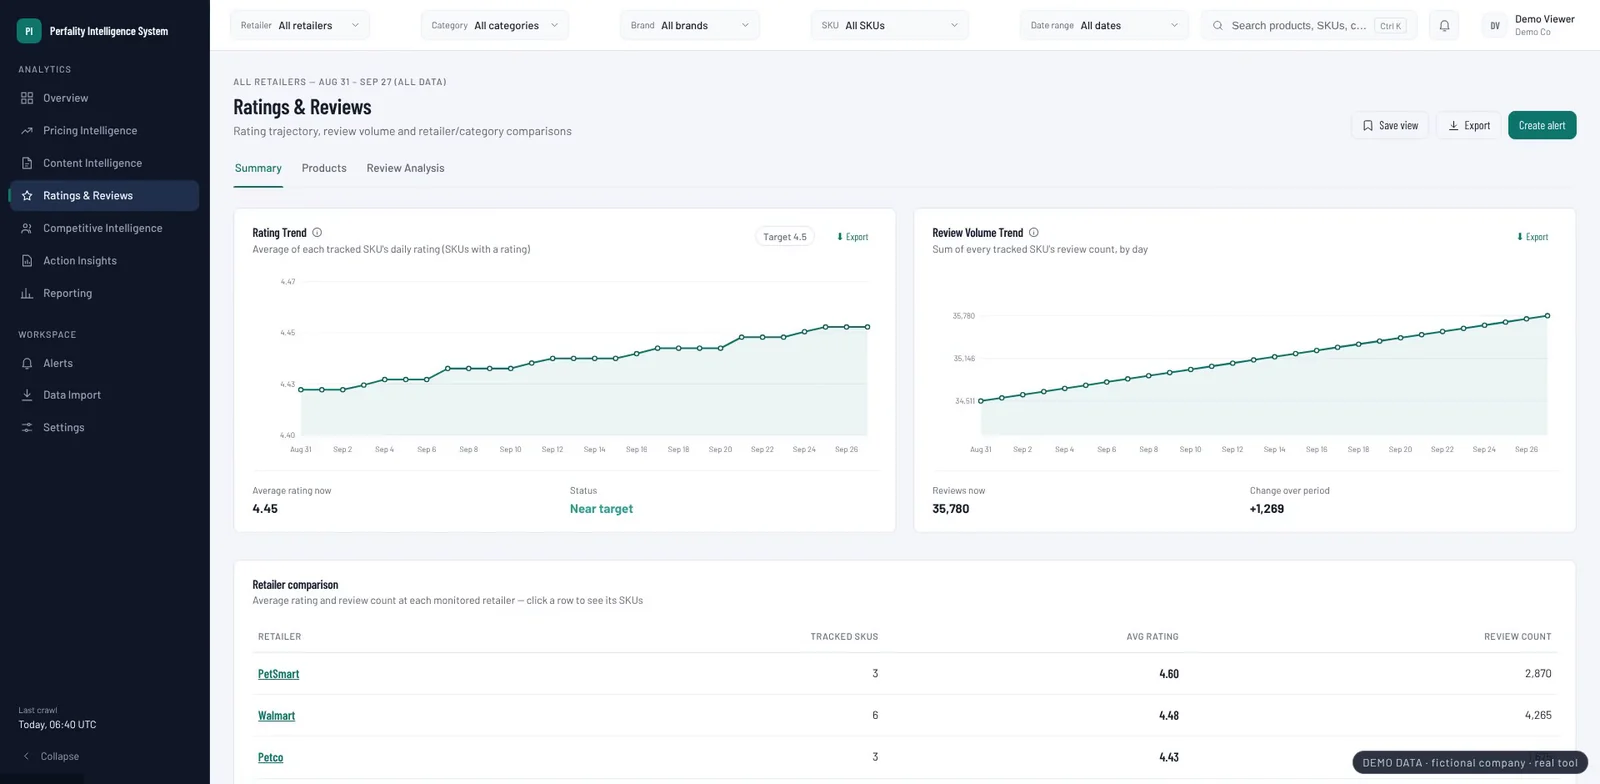The height and width of the screenshot is (784, 1600).
Task: Click the Competitive Intelligence people icon
Action: tap(27, 228)
